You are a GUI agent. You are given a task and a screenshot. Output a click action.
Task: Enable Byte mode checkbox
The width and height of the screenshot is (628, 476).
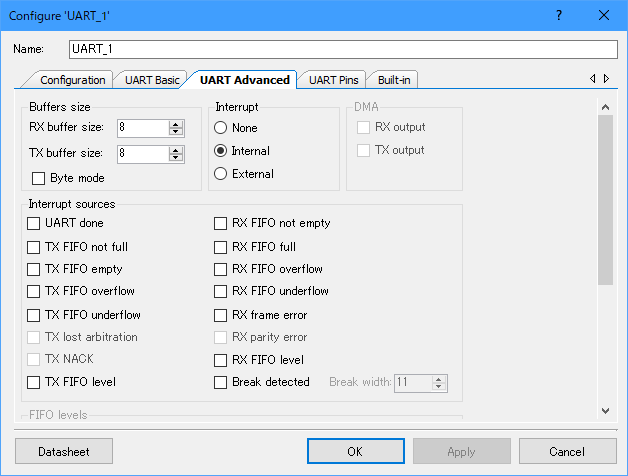(x=39, y=178)
